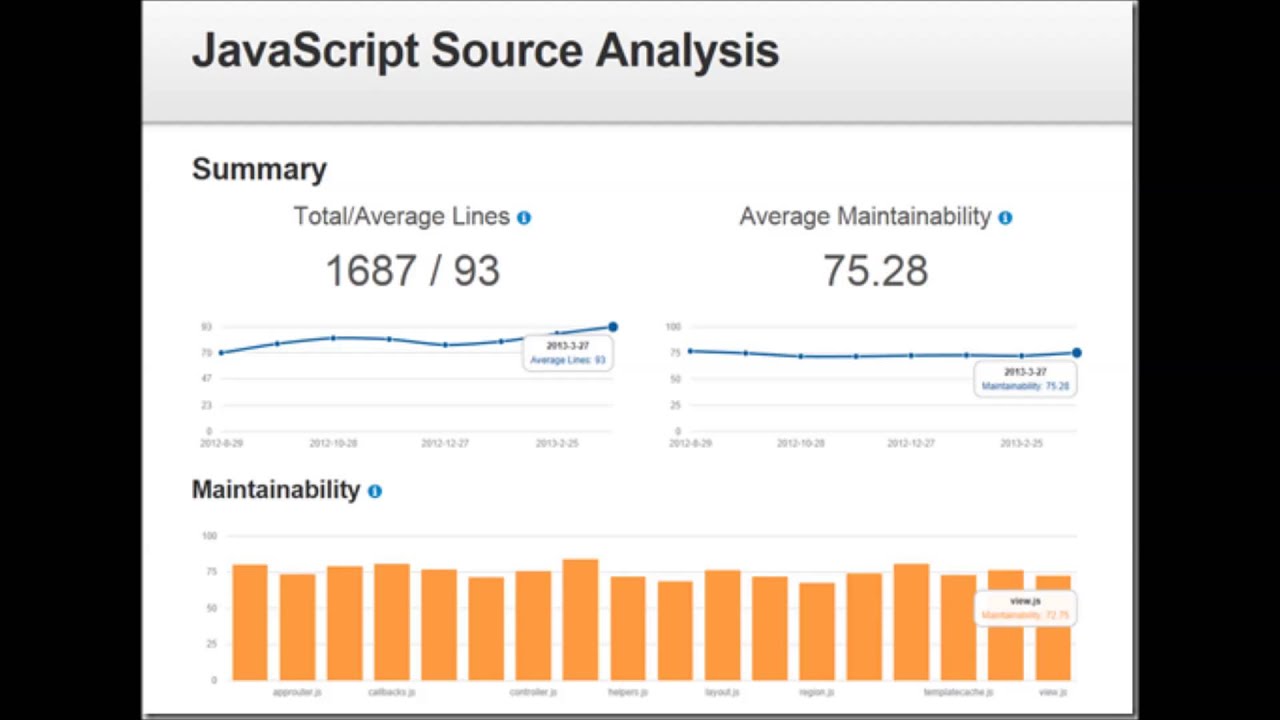Click first data point of Average Maintainability line
The image size is (1280, 720).
690,351
